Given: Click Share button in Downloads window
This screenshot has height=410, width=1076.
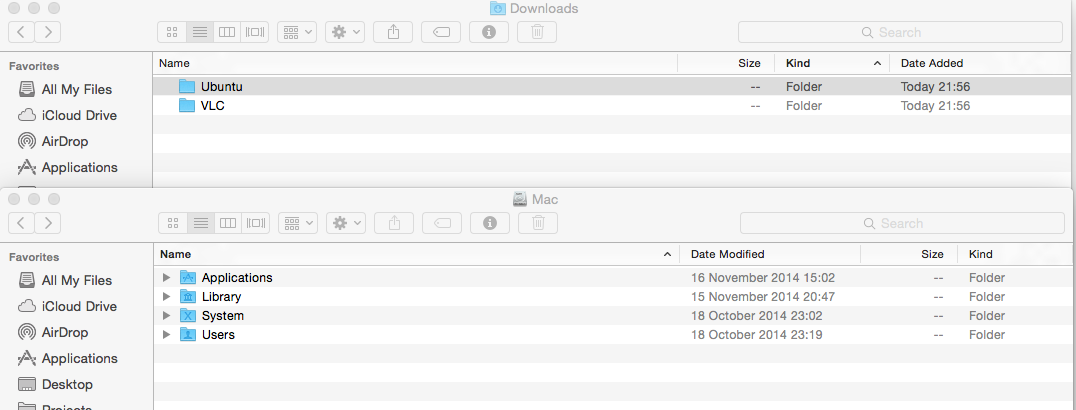Looking at the screenshot, I should [x=393, y=32].
